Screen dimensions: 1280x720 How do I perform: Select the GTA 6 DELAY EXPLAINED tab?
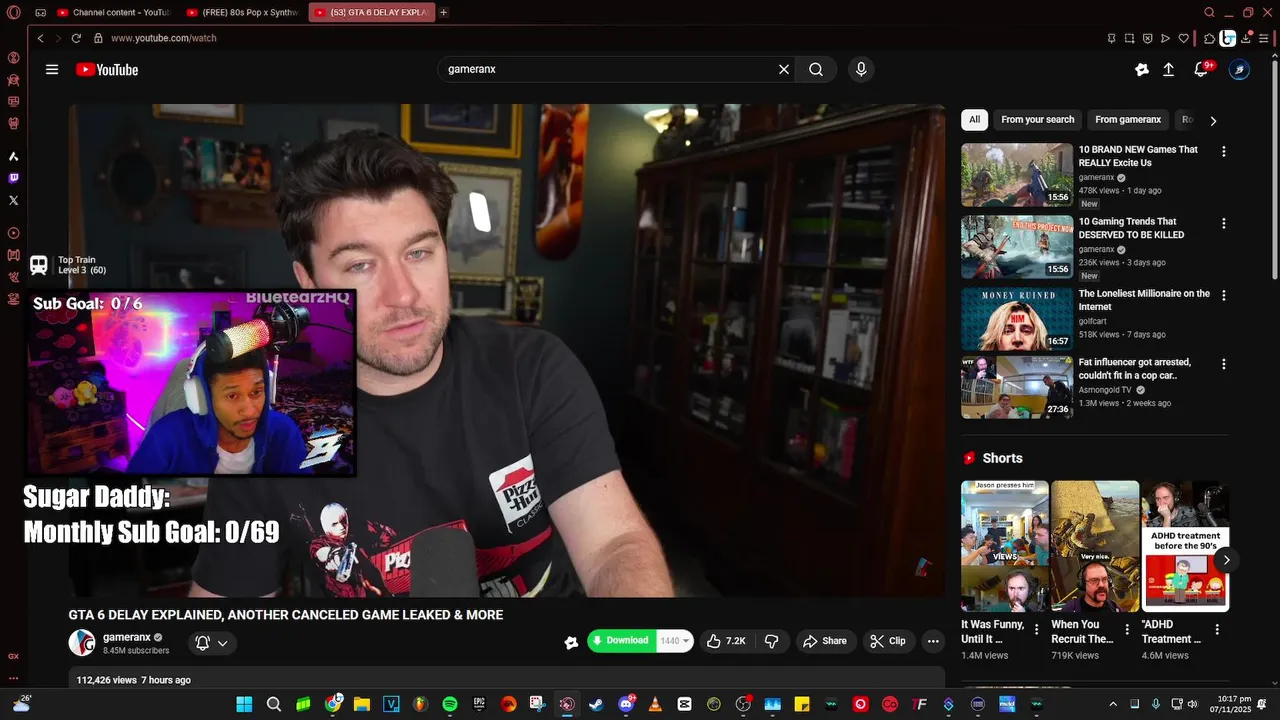pyautogui.click(x=372, y=12)
